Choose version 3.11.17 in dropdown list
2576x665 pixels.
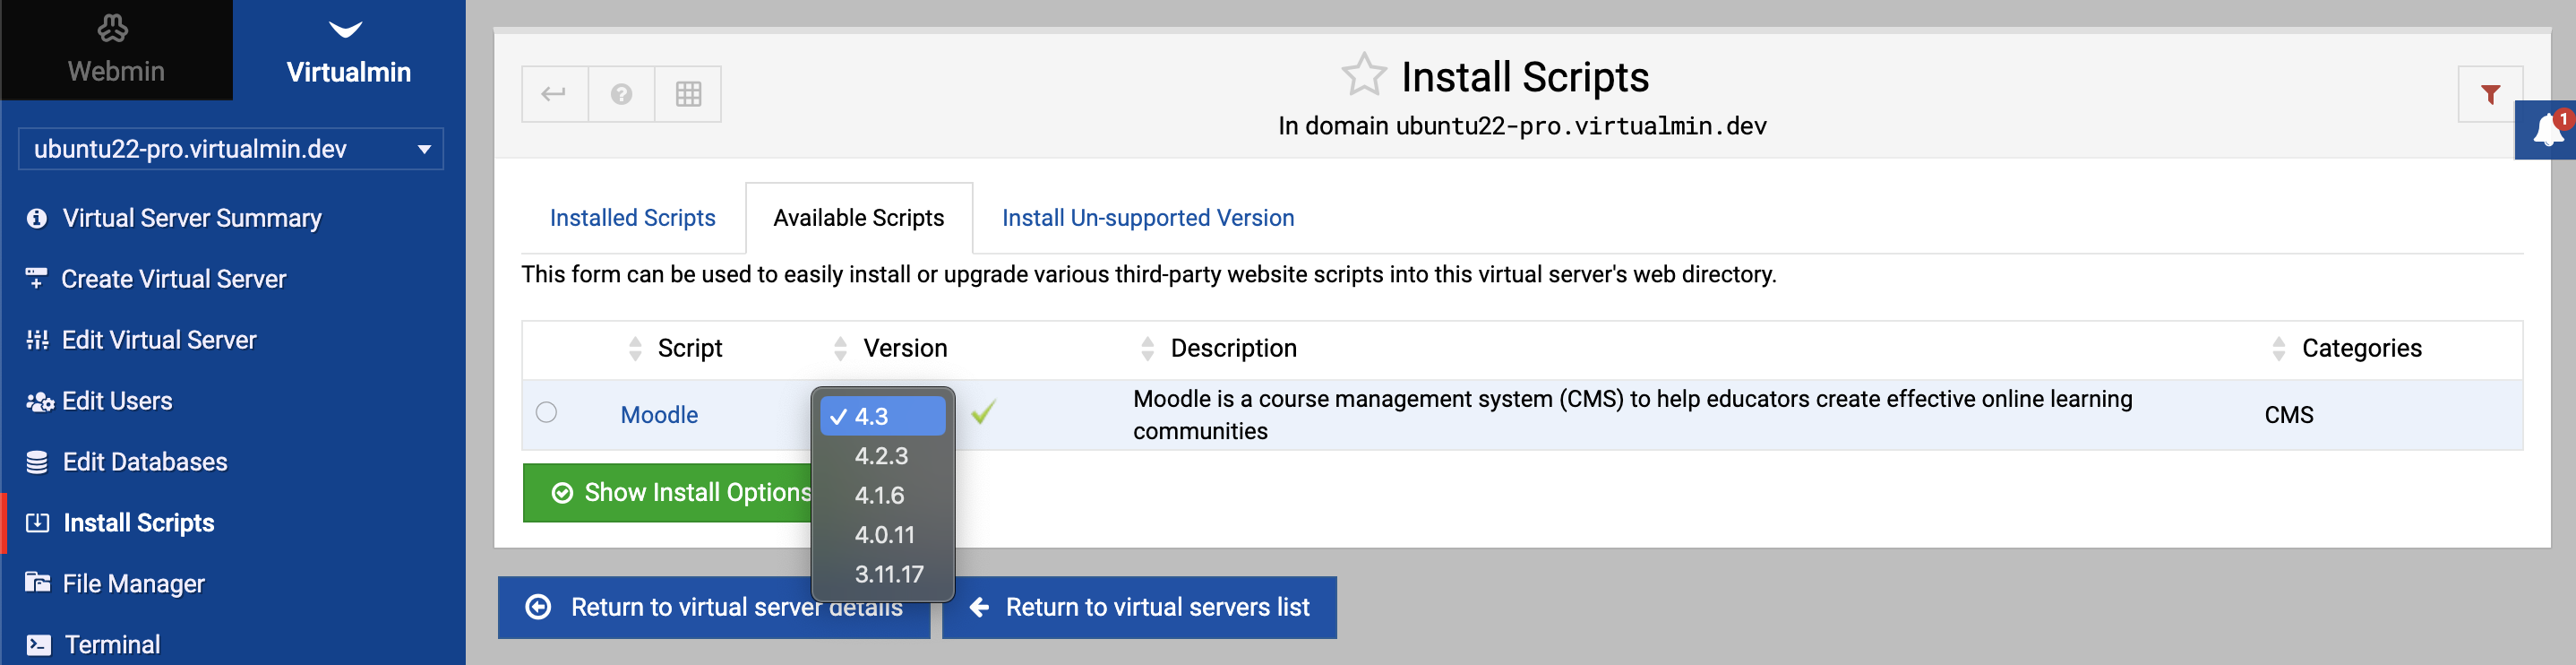click(x=882, y=574)
